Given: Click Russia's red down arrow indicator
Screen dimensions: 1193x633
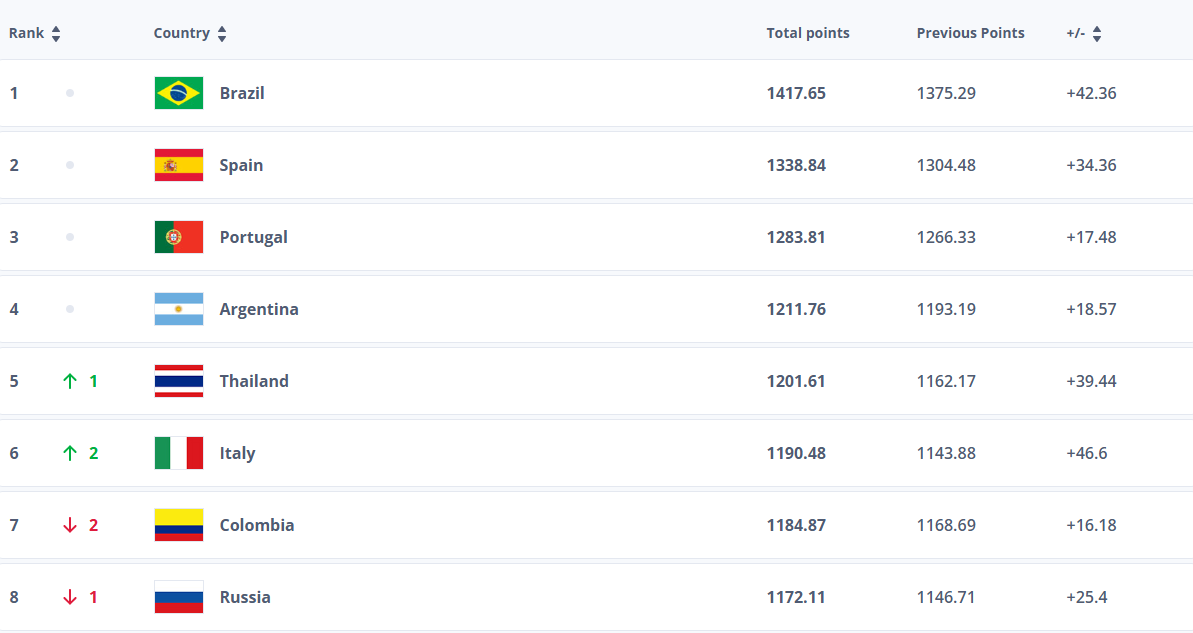Looking at the screenshot, I should coord(70,597).
